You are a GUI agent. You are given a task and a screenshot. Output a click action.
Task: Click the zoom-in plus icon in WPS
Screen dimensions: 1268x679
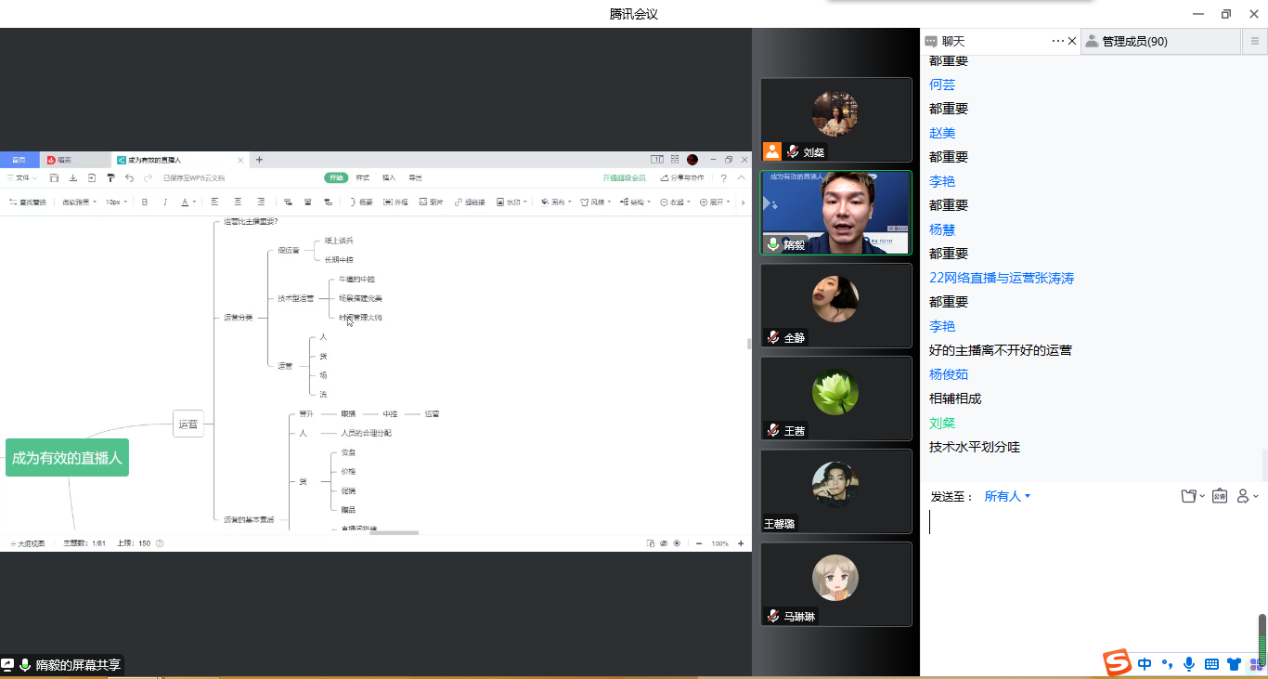pos(741,543)
